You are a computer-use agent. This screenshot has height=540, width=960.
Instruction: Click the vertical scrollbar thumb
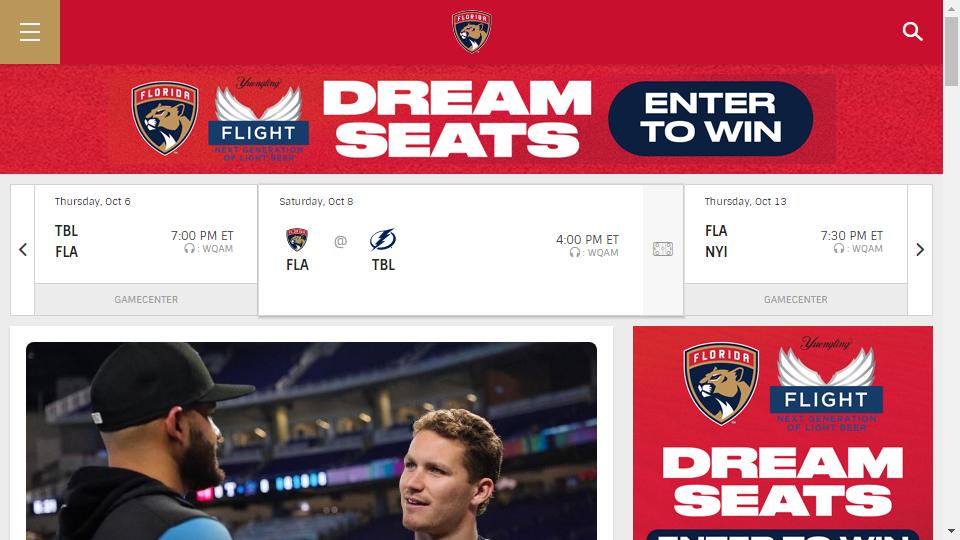951,51
